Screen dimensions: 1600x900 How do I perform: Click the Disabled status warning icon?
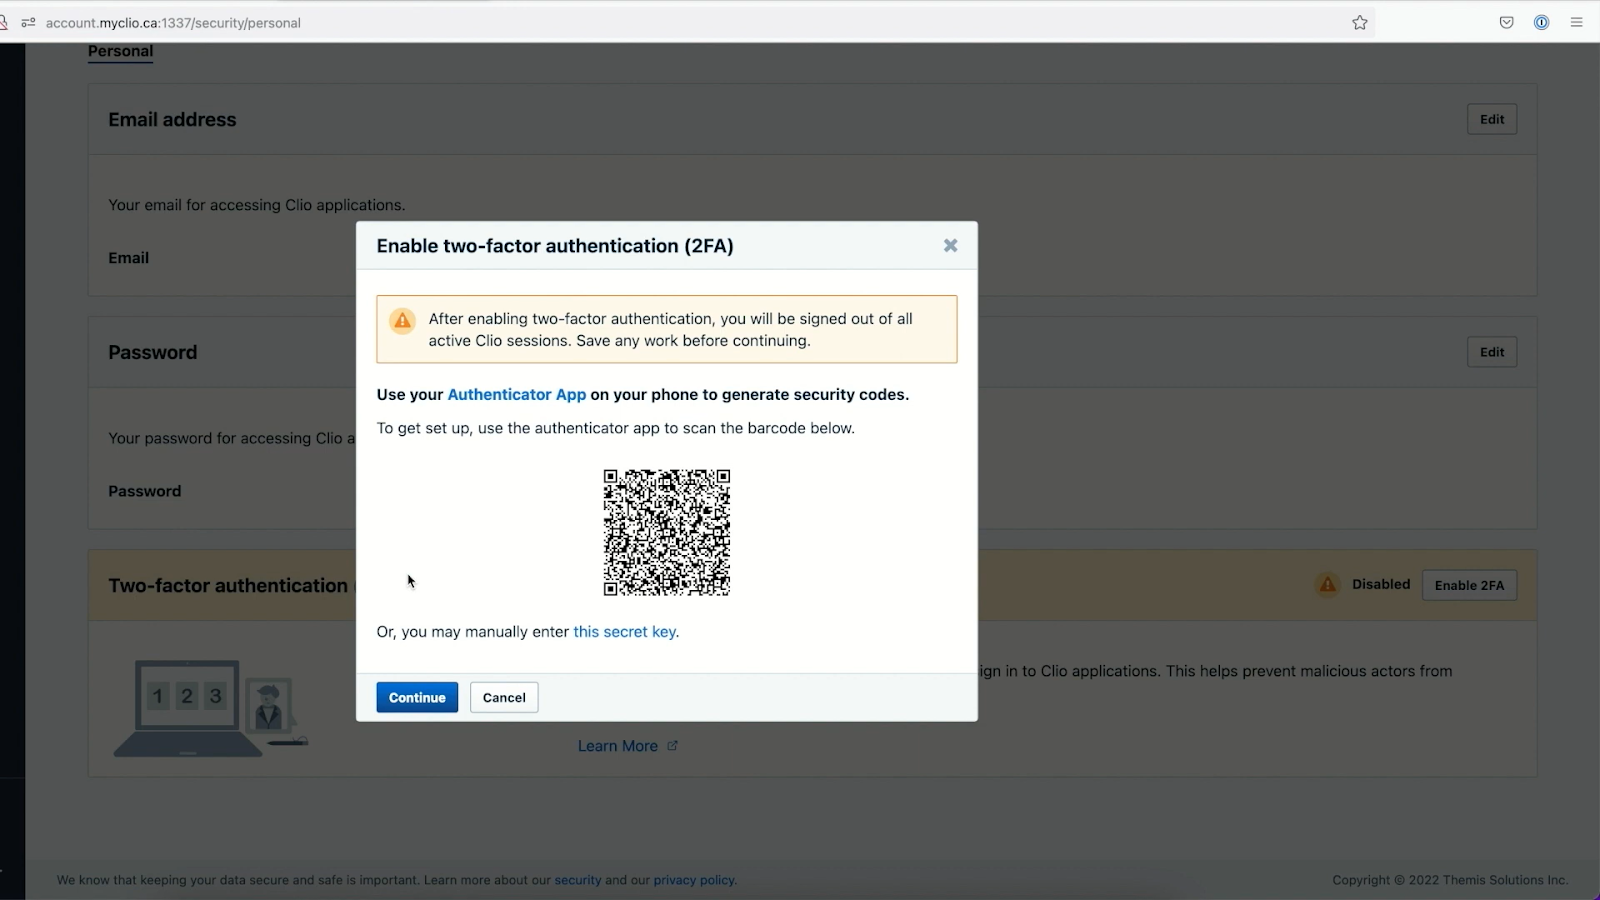tap(1327, 584)
